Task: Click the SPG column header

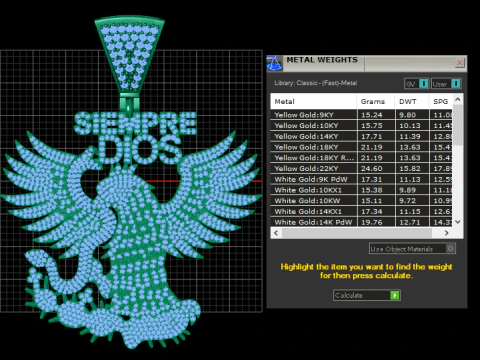Action: click(441, 102)
